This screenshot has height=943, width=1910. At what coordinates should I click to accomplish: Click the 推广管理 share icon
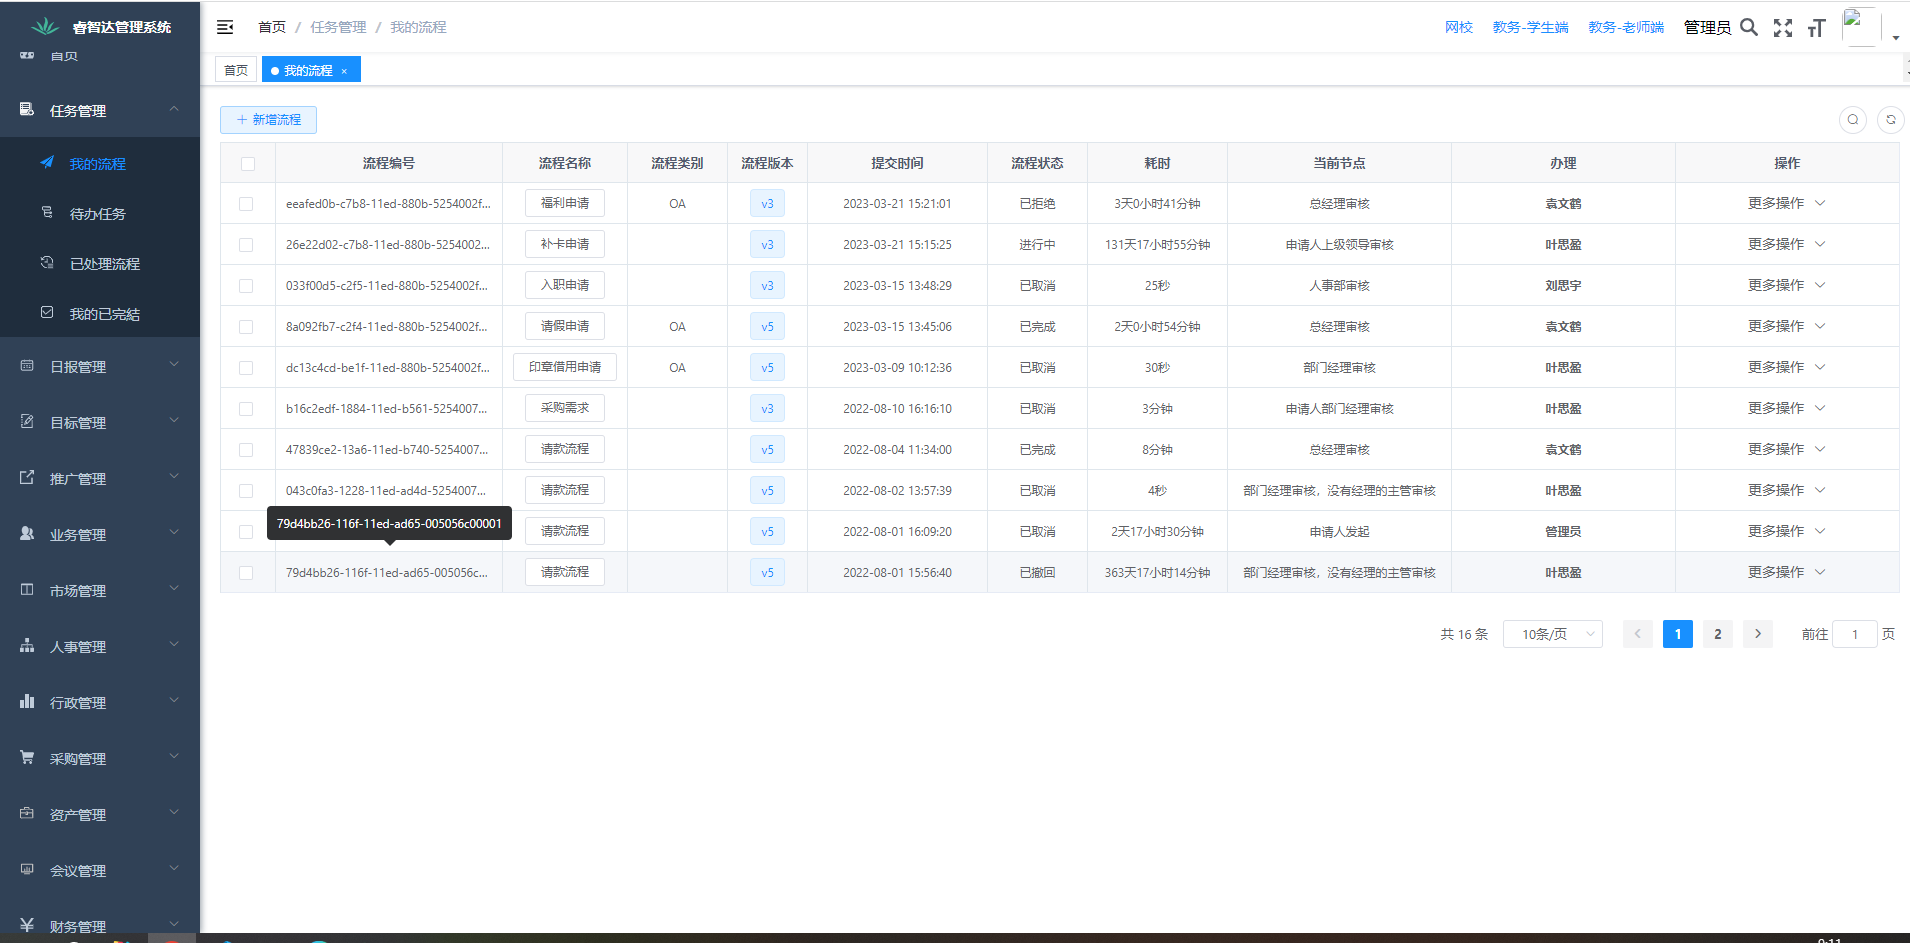click(x=27, y=477)
